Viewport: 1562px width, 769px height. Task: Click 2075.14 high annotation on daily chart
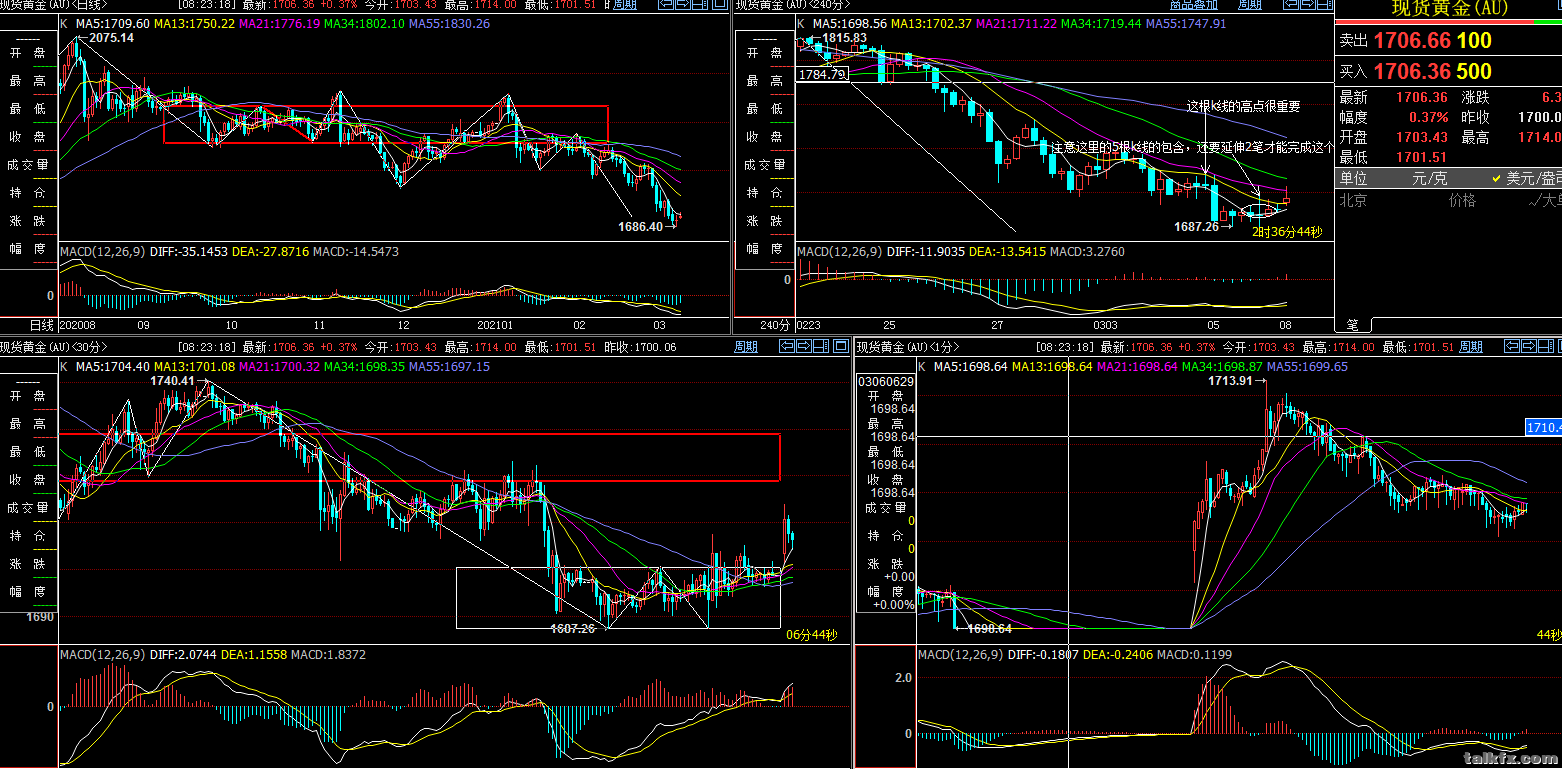[x=112, y=38]
